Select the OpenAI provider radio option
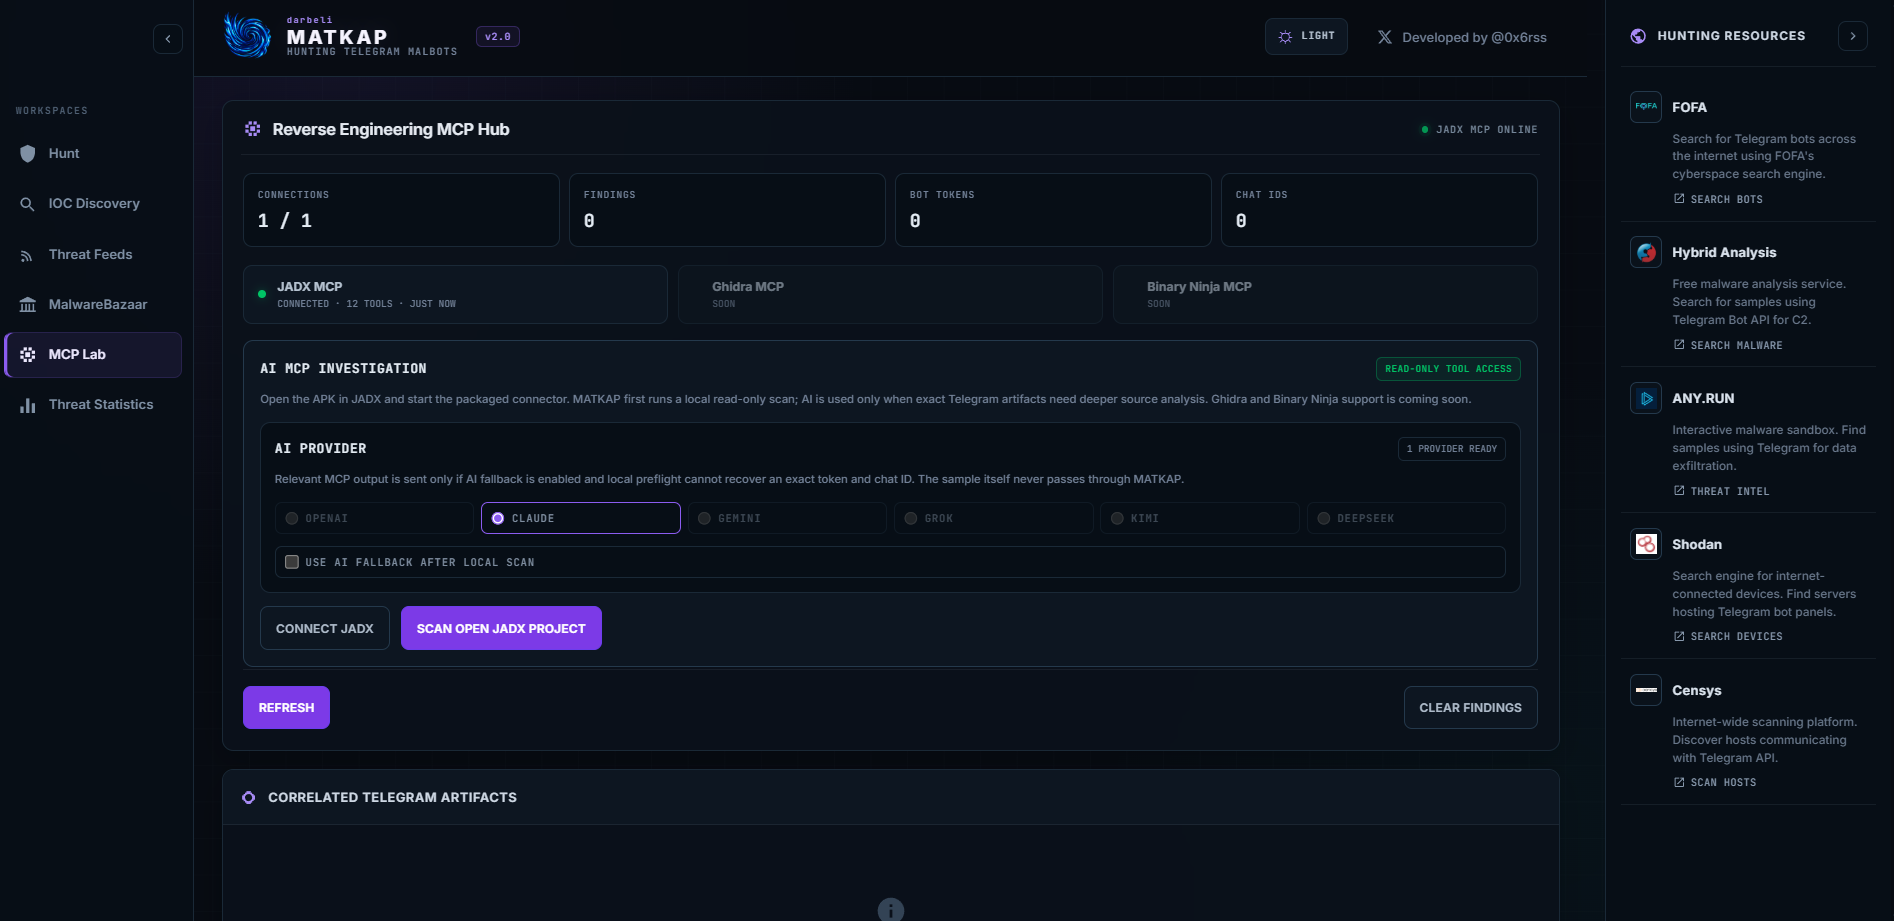The height and width of the screenshot is (921, 1894). [x=374, y=518]
